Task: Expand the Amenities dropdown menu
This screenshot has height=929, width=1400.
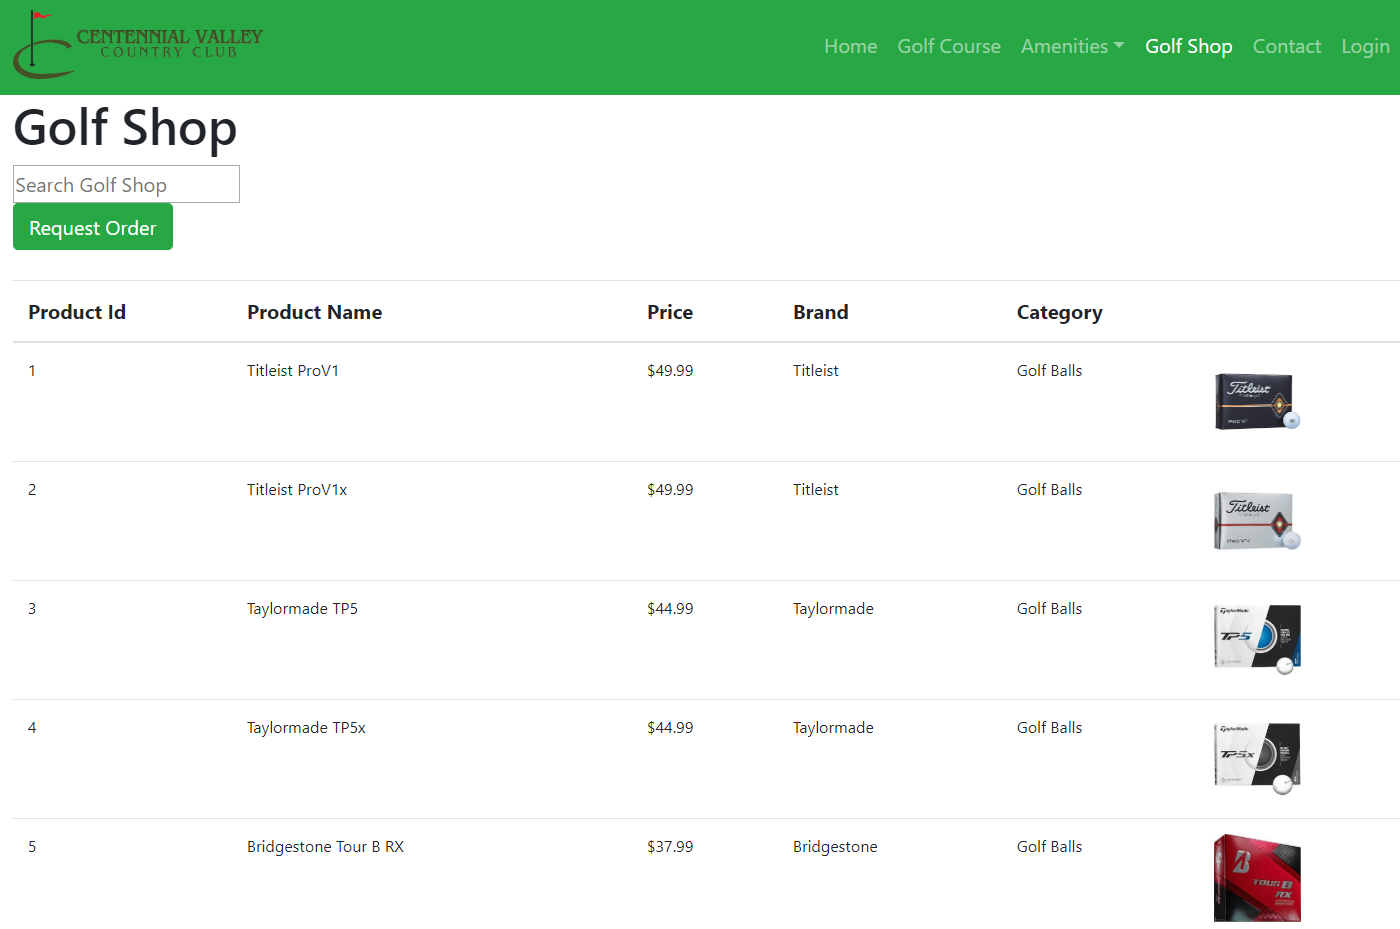Action: click(x=1072, y=46)
